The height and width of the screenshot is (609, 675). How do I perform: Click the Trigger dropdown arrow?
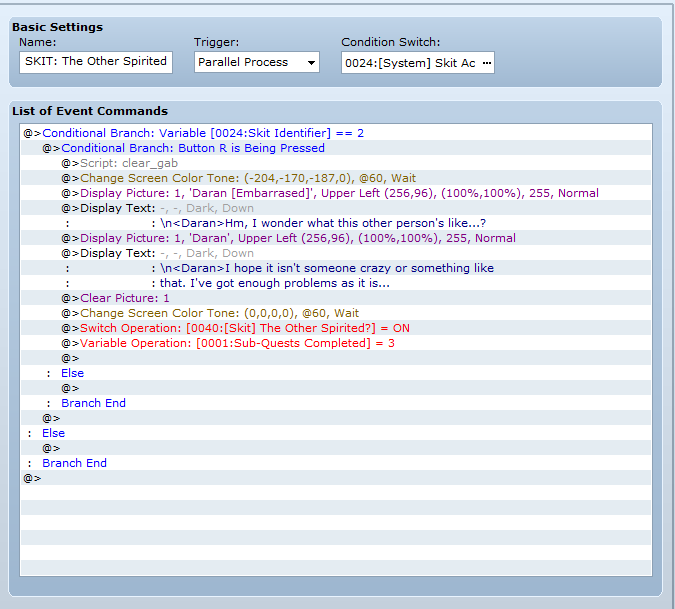tap(312, 63)
